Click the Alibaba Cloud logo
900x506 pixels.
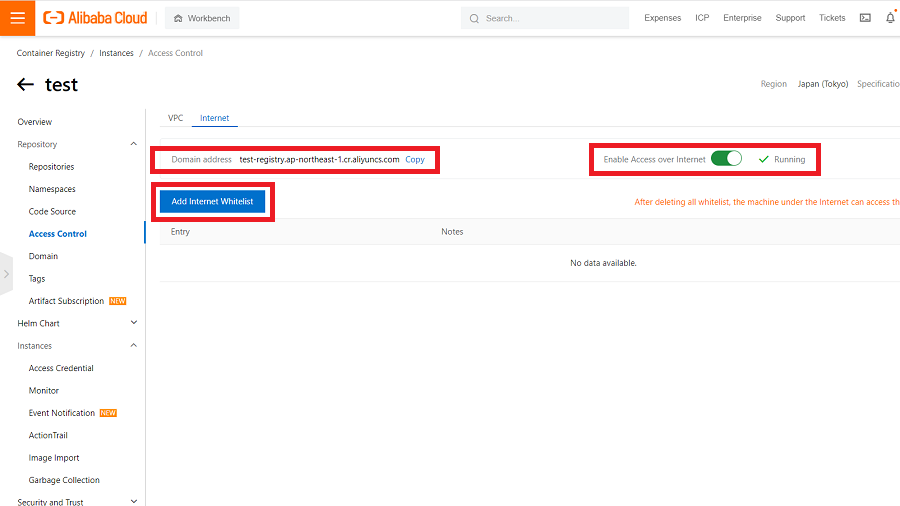click(x=95, y=18)
